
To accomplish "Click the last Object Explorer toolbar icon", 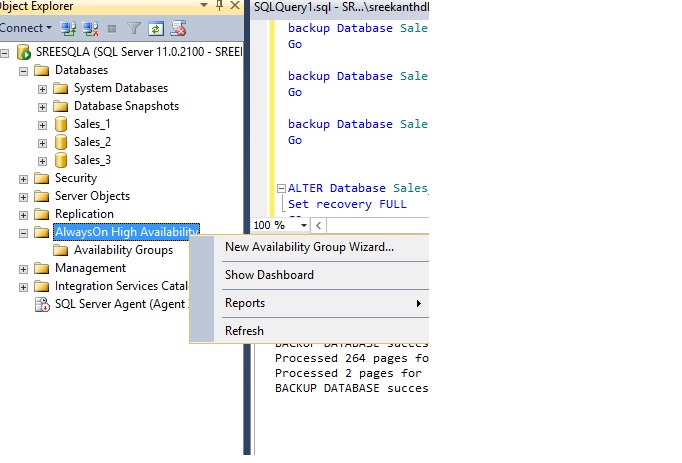I will (179, 28).
